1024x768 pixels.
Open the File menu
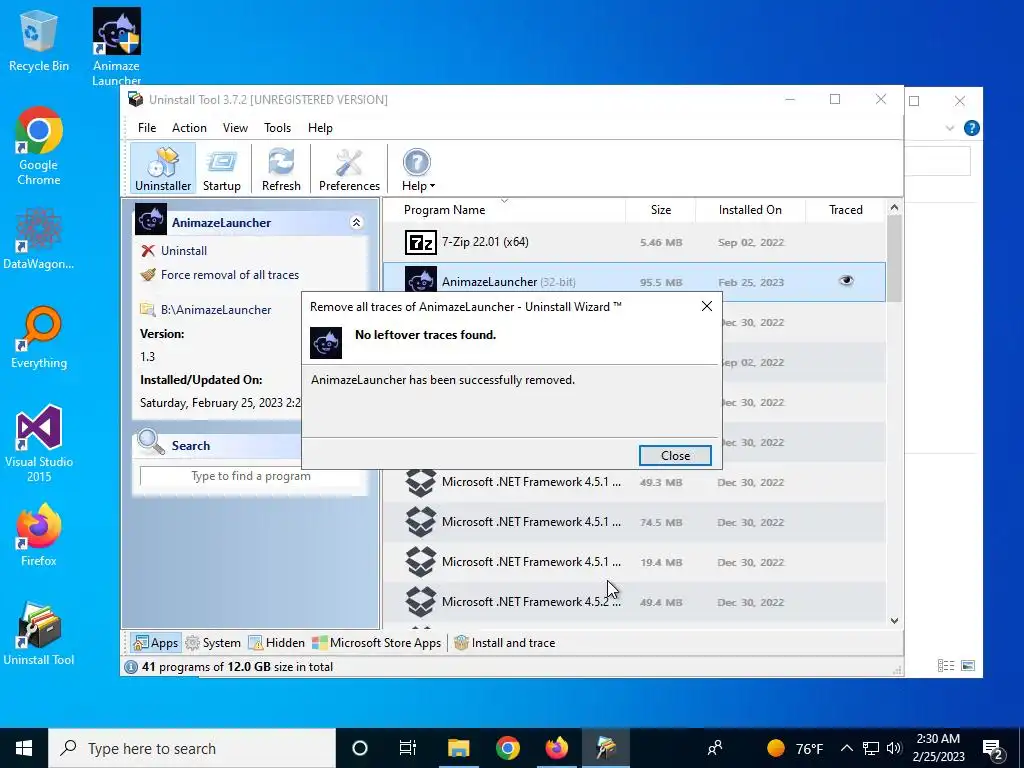pos(147,128)
